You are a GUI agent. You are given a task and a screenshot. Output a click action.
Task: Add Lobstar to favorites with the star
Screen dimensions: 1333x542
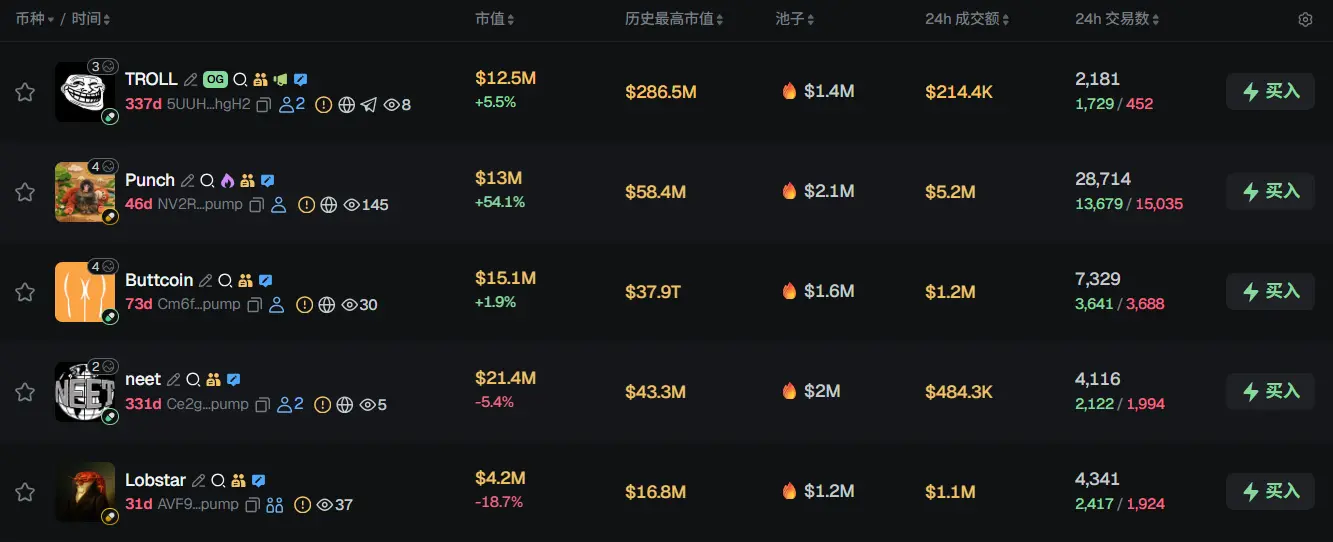pyautogui.click(x=25, y=492)
